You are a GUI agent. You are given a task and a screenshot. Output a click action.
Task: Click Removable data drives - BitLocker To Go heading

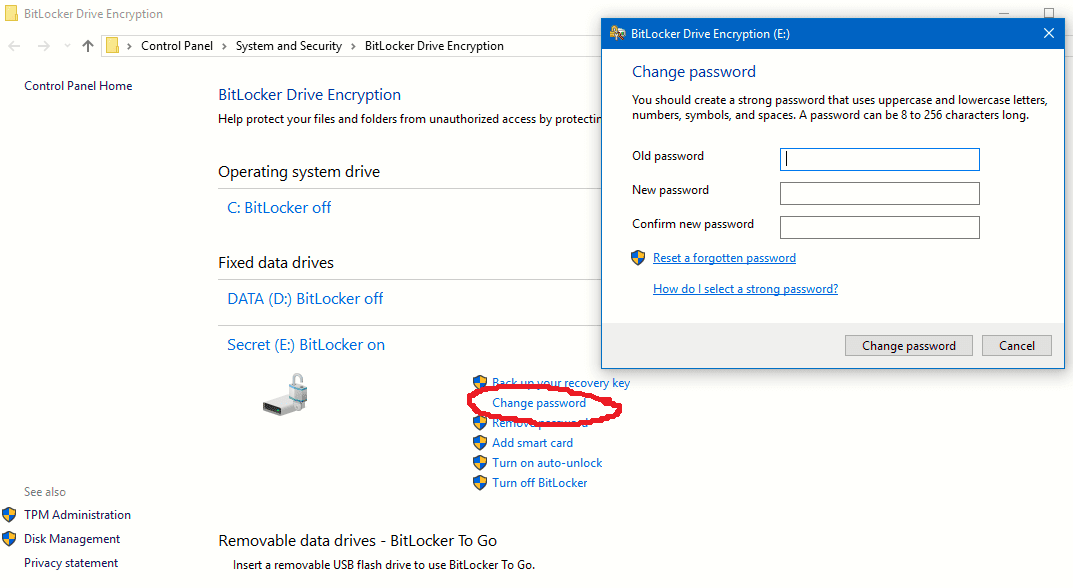click(357, 541)
